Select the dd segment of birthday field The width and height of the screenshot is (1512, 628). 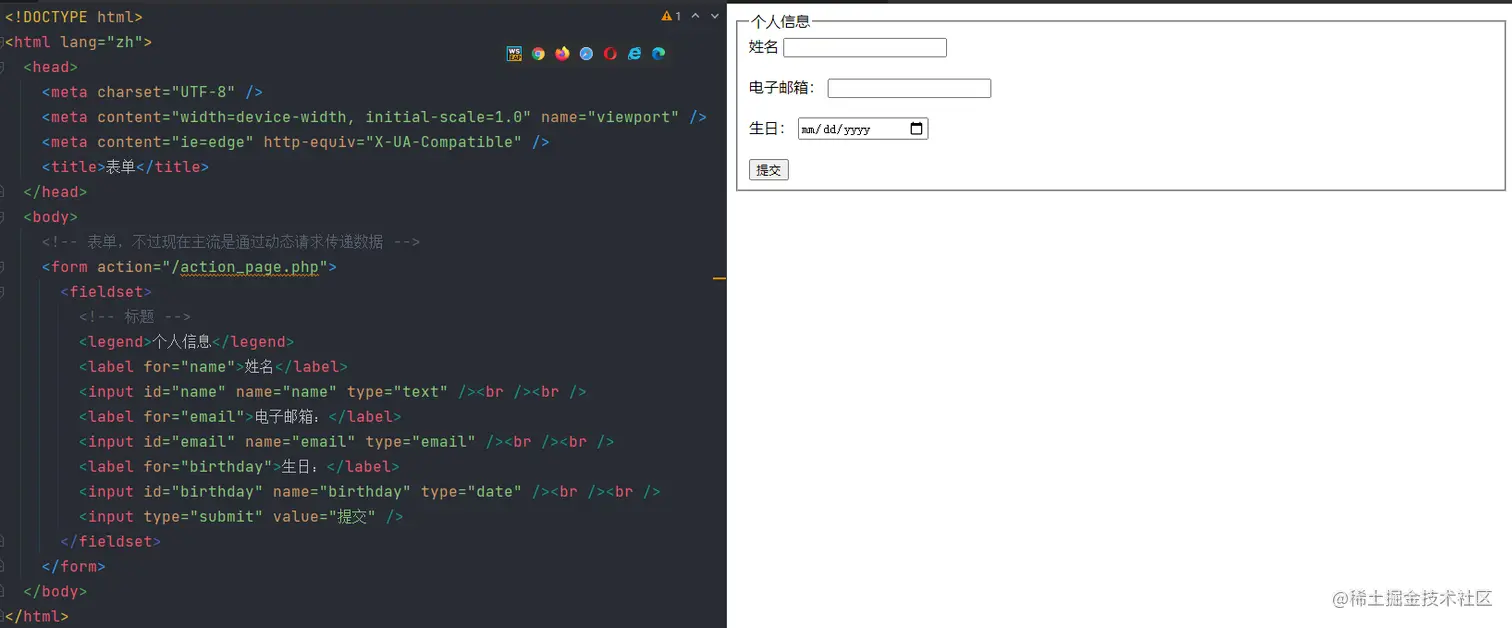tap(832, 130)
